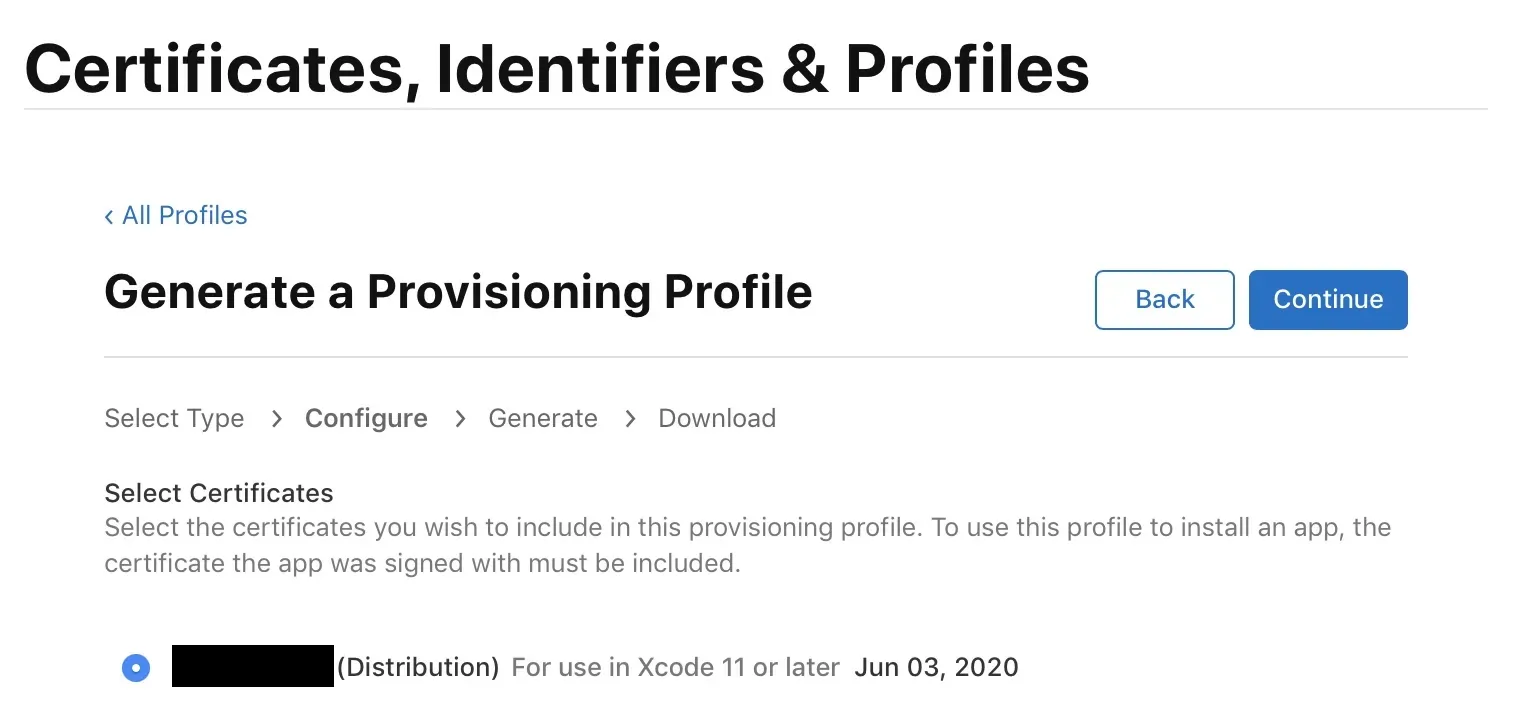Click the (Distribution) certificate label

(x=418, y=667)
